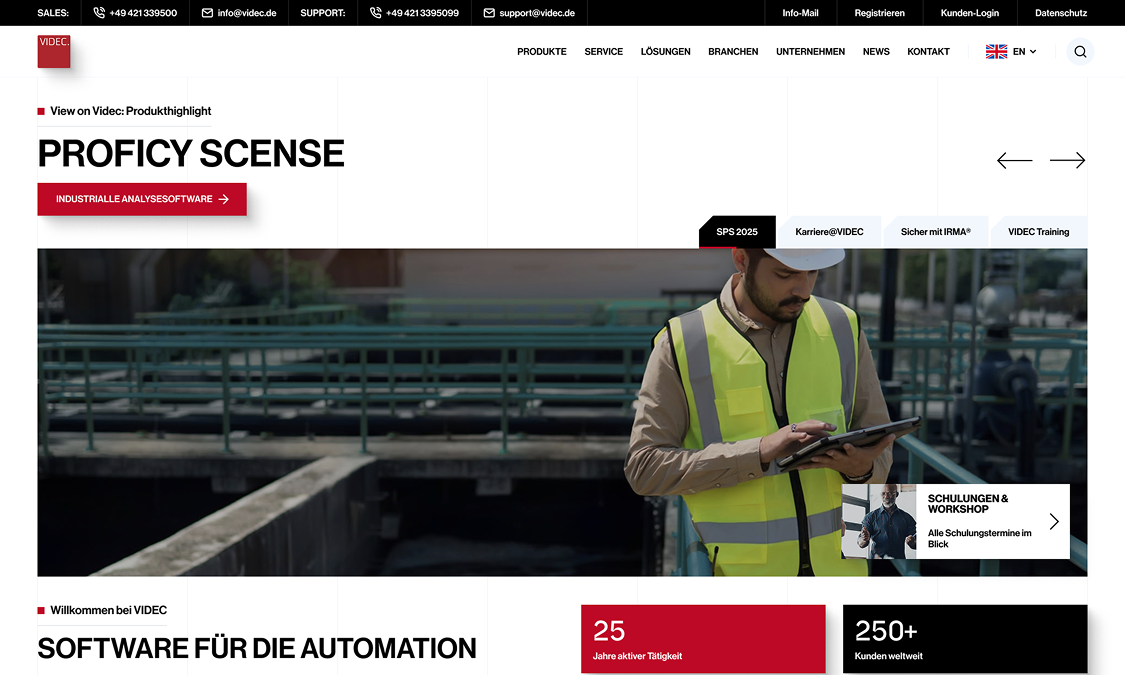
Task: Click the Industrielle Analysesoftware button
Action: [x=142, y=199]
